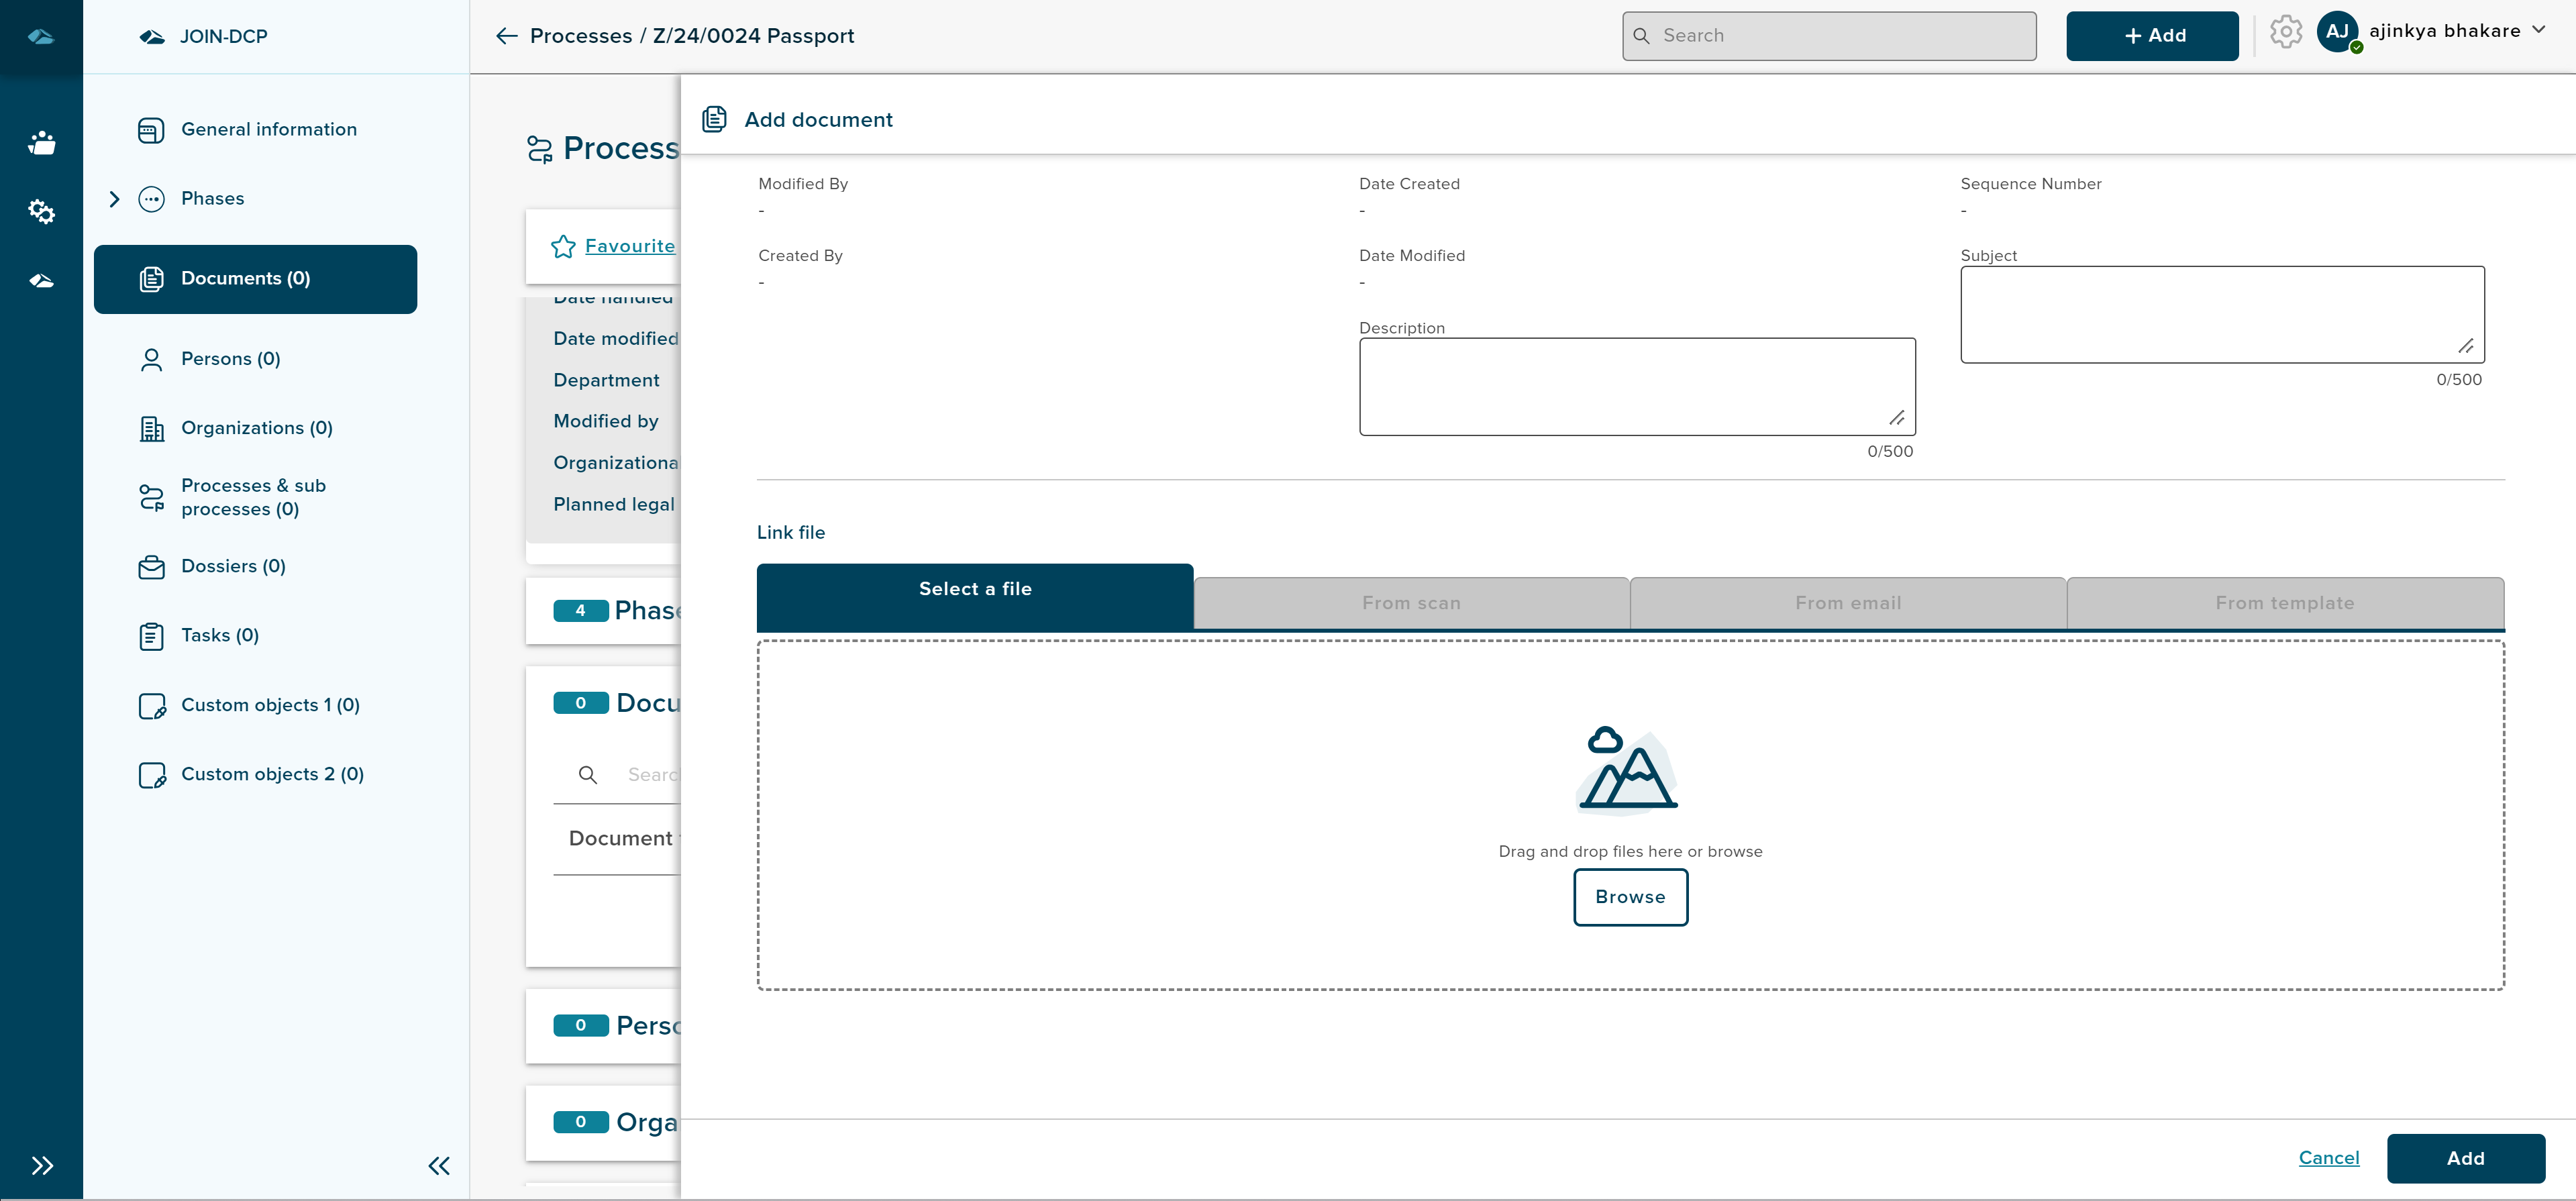The image size is (2576, 1201).
Task: Click the Organizations building icon
Action: [x=151, y=429]
